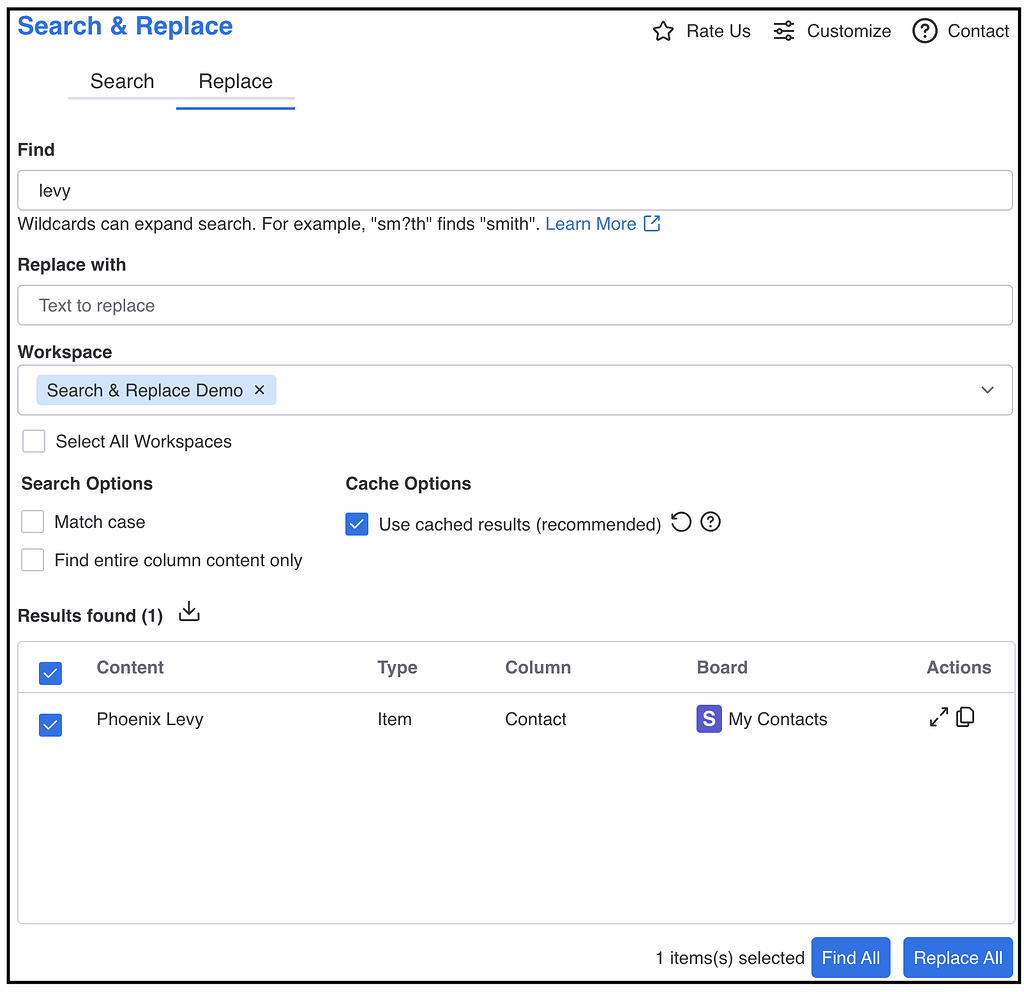Enable Match case option
Image resolution: width=1024 pixels, height=992 pixels.
tap(33, 522)
